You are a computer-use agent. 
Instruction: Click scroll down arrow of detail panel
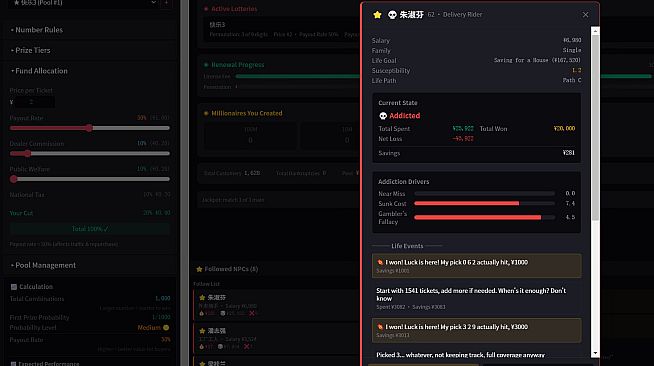click(595, 353)
